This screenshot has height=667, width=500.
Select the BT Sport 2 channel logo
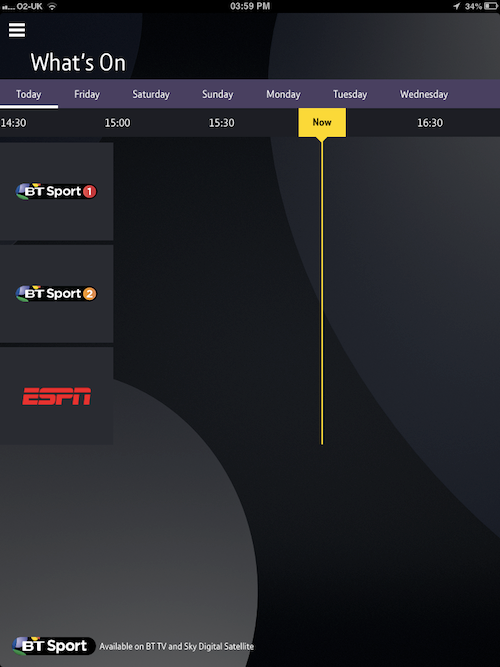coord(57,294)
